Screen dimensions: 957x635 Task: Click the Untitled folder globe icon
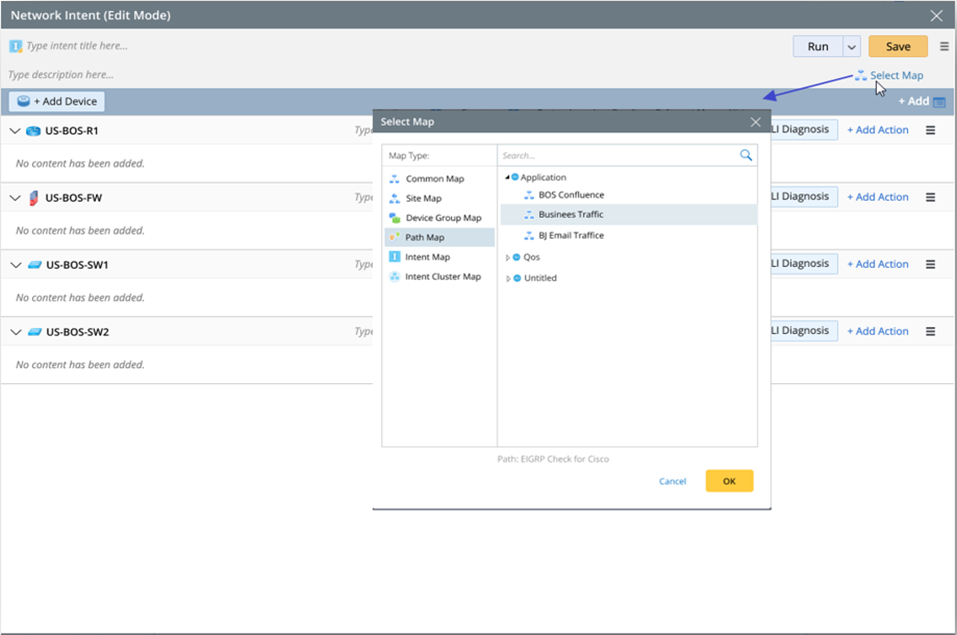(517, 278)
